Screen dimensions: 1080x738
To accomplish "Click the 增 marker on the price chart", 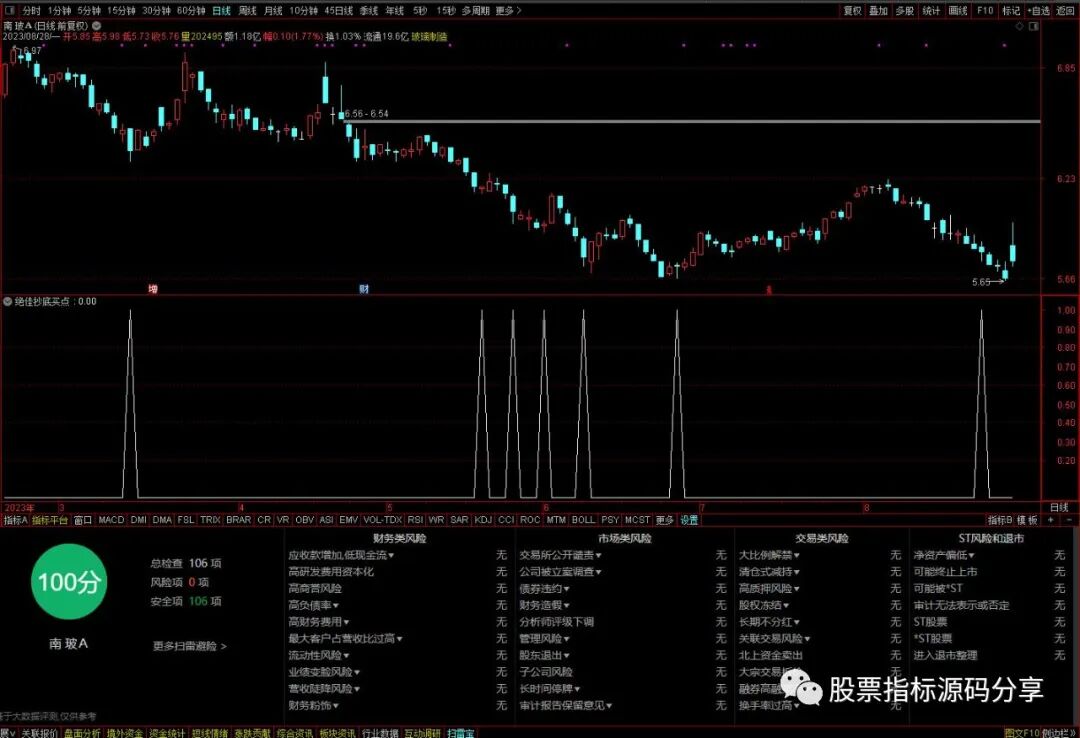I will 153,289.
